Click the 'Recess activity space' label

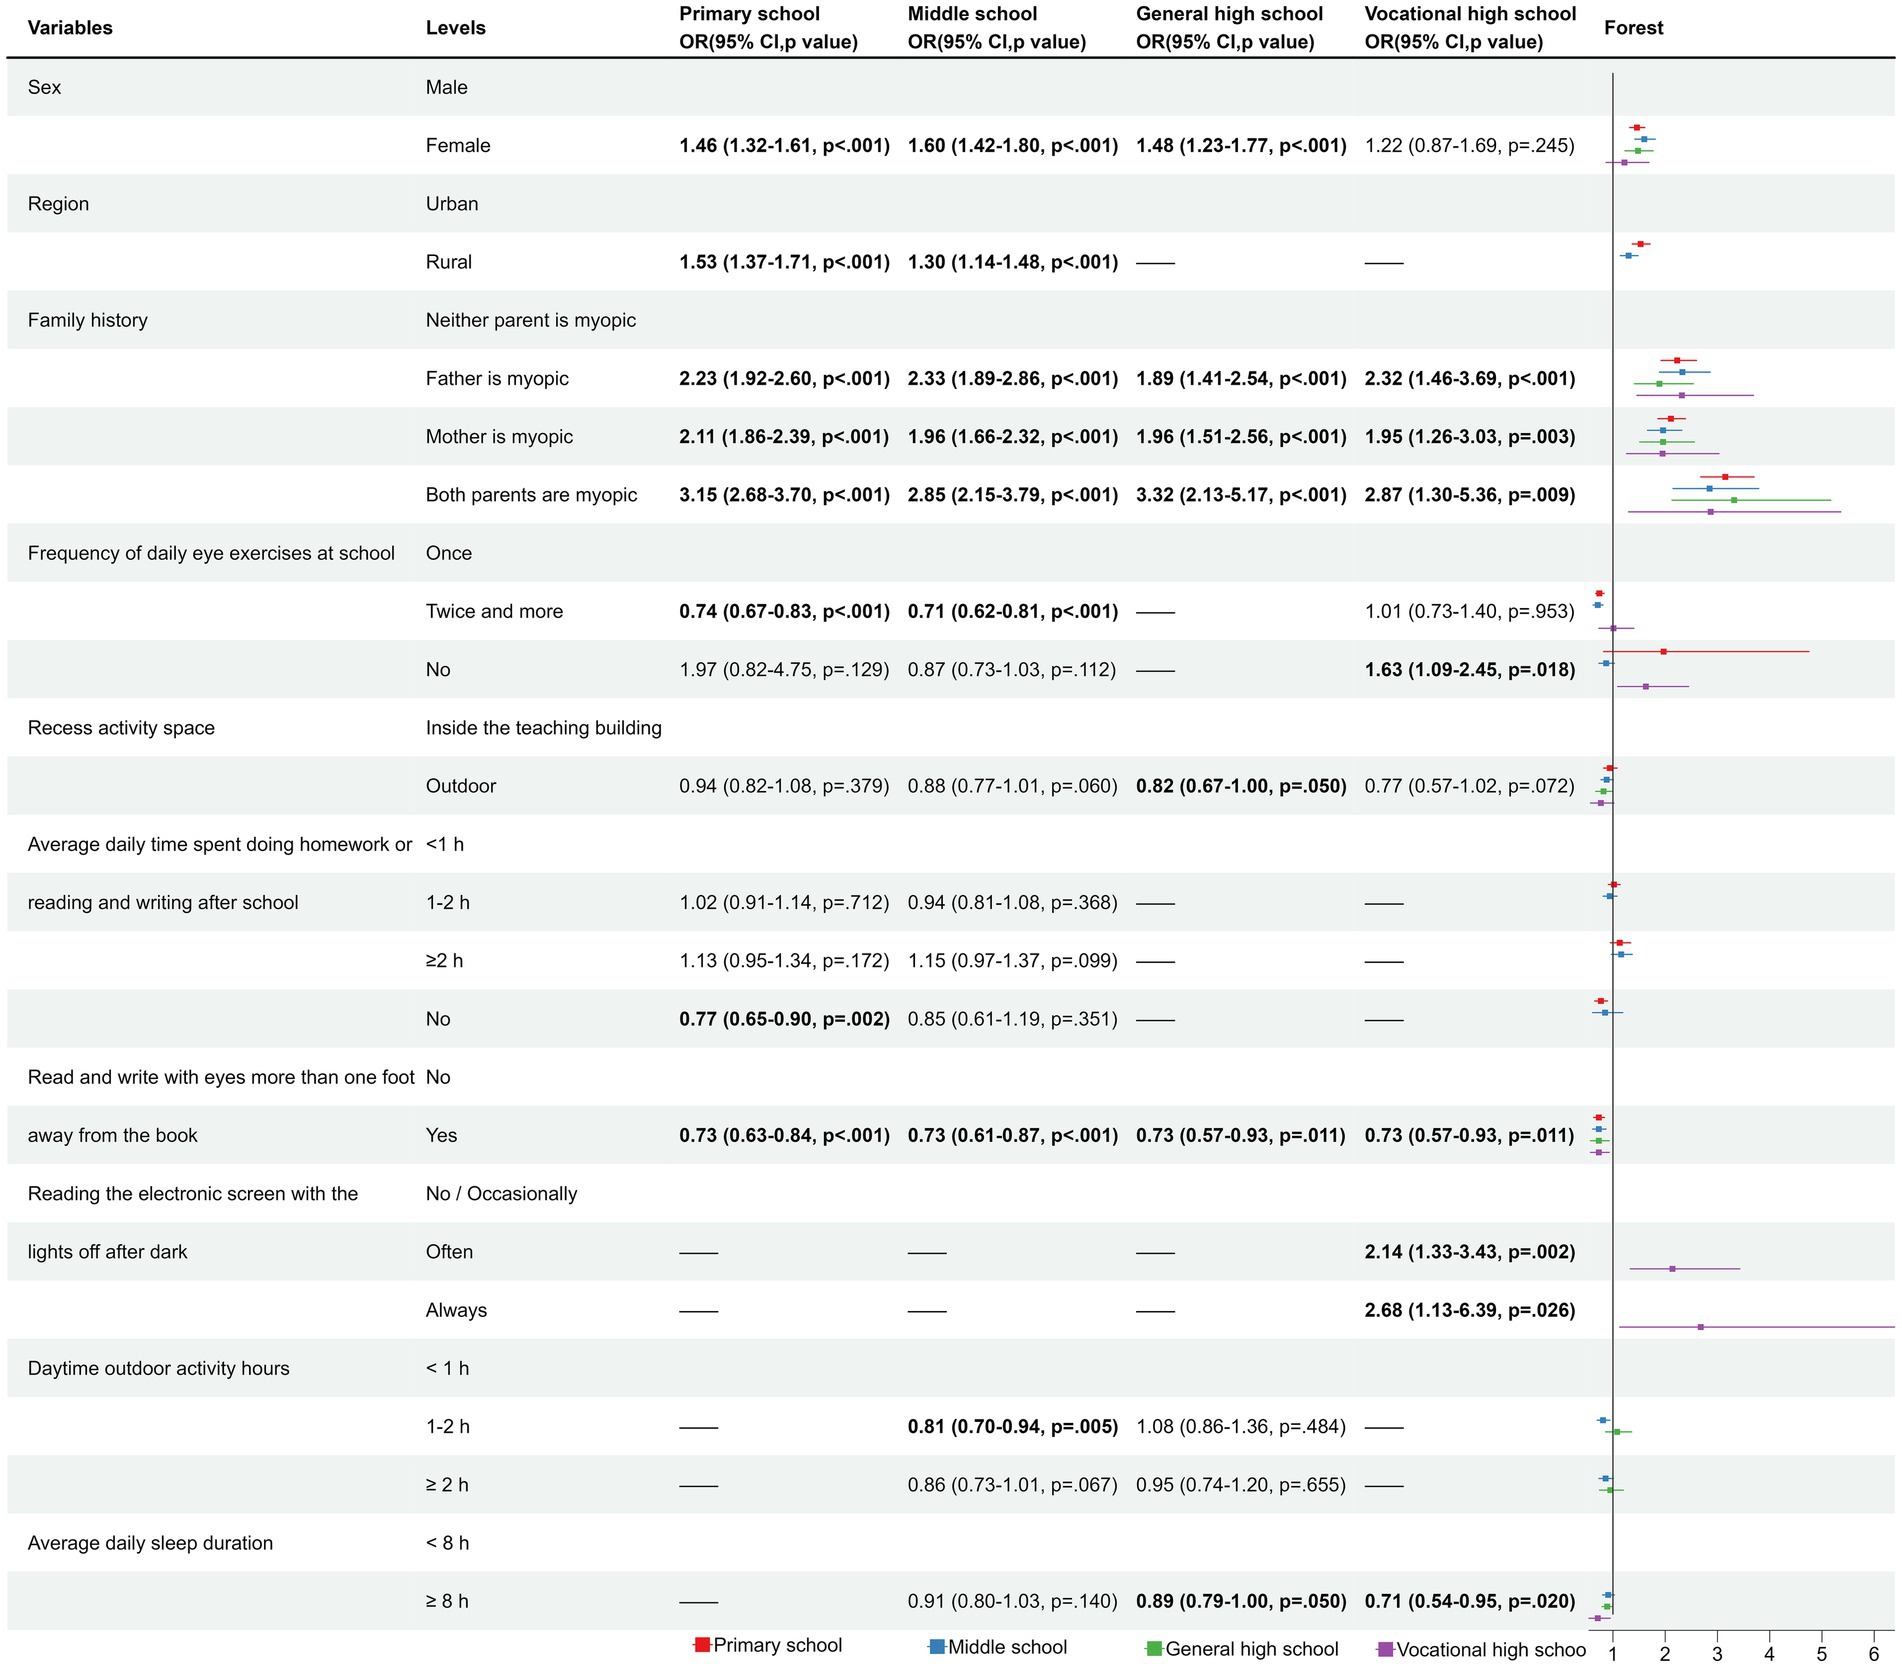[x=121, y=728]
